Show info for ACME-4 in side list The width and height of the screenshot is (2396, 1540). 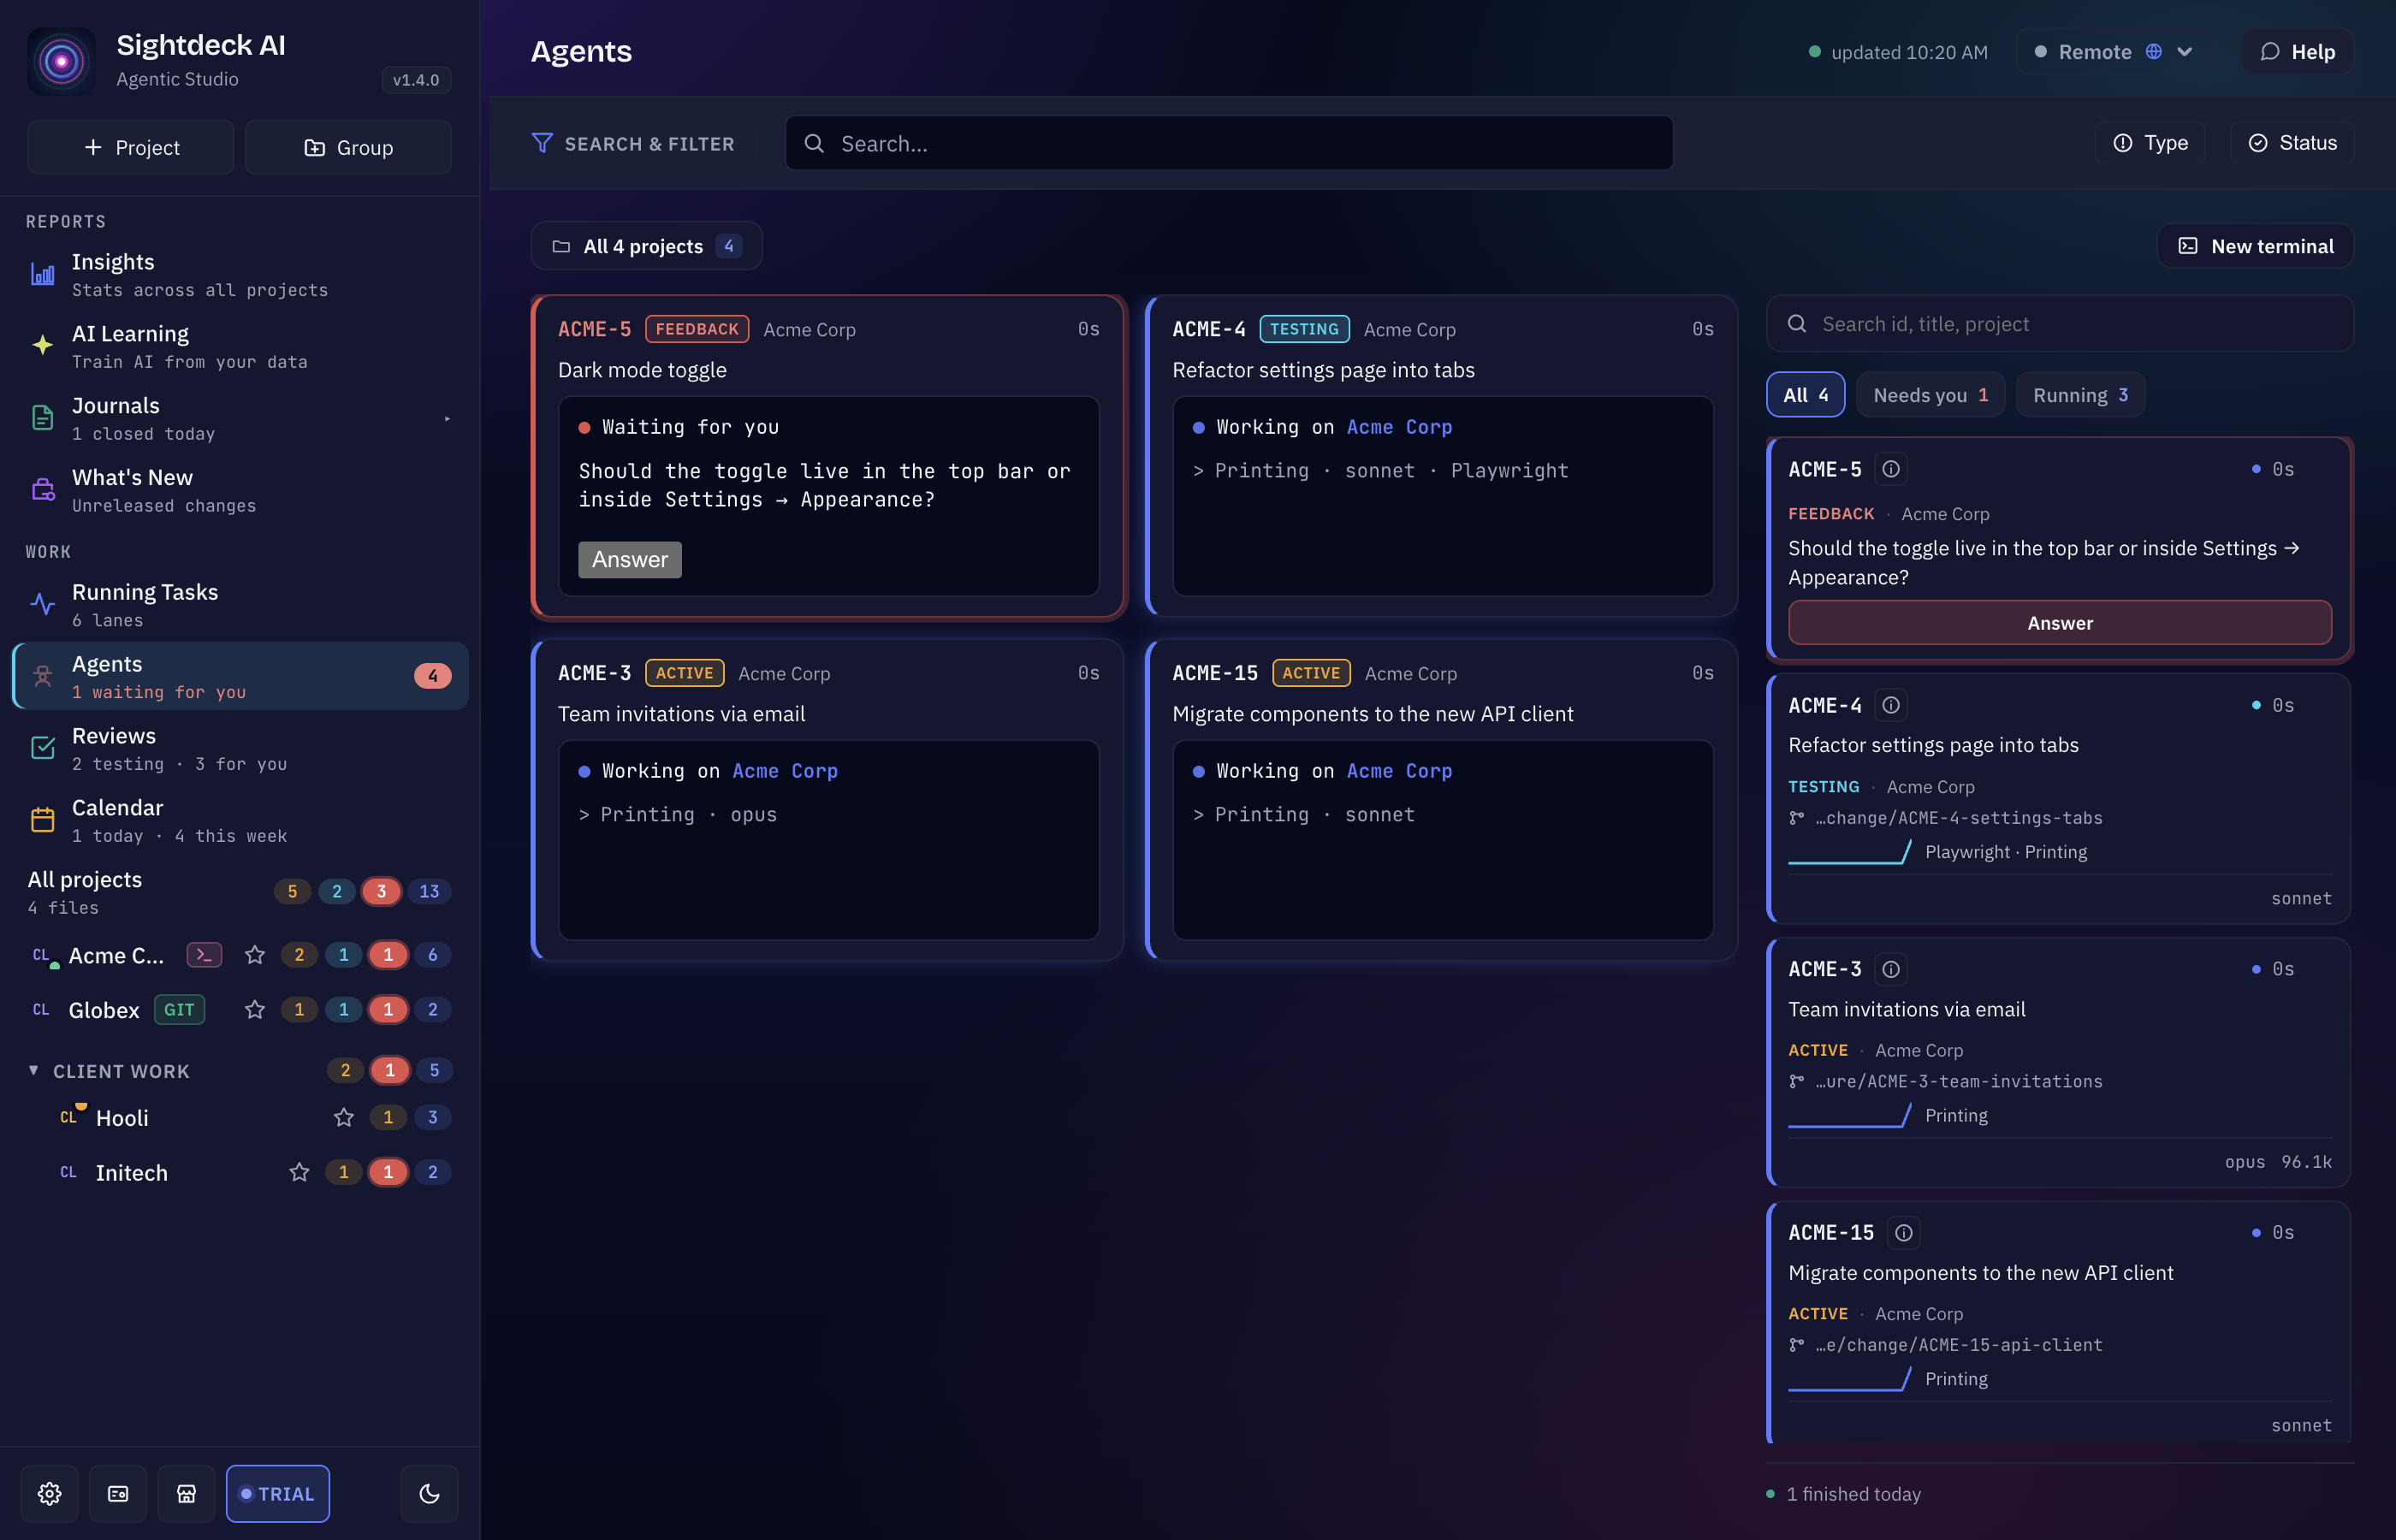pos(1890,705)
